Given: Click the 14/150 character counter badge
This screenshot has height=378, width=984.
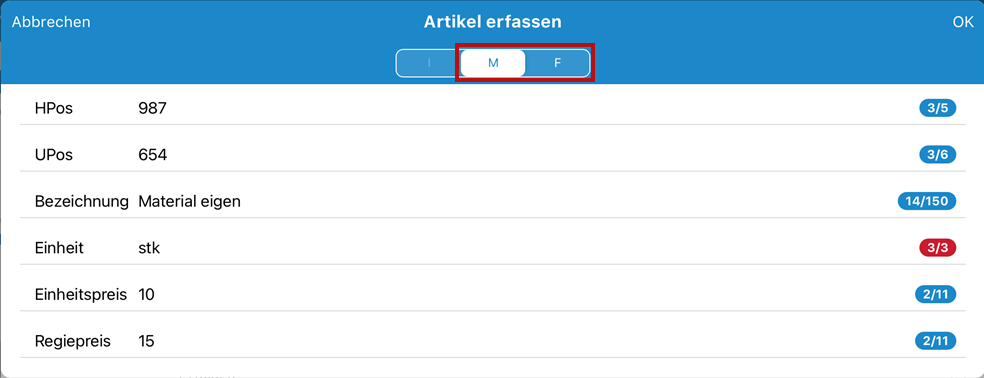Looking at the screenshot, I should click(927, 202).
